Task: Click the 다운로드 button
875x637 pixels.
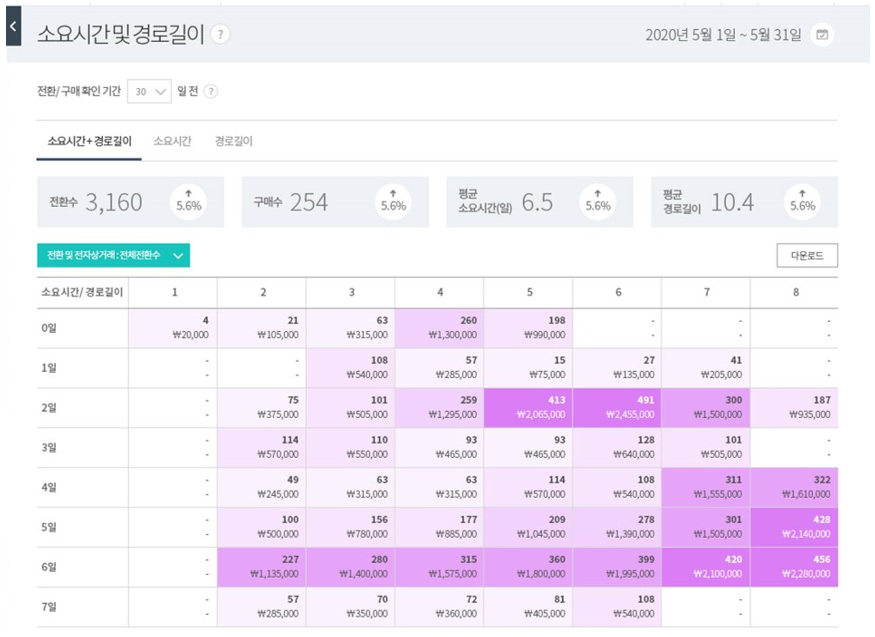Action: point(807,255)
